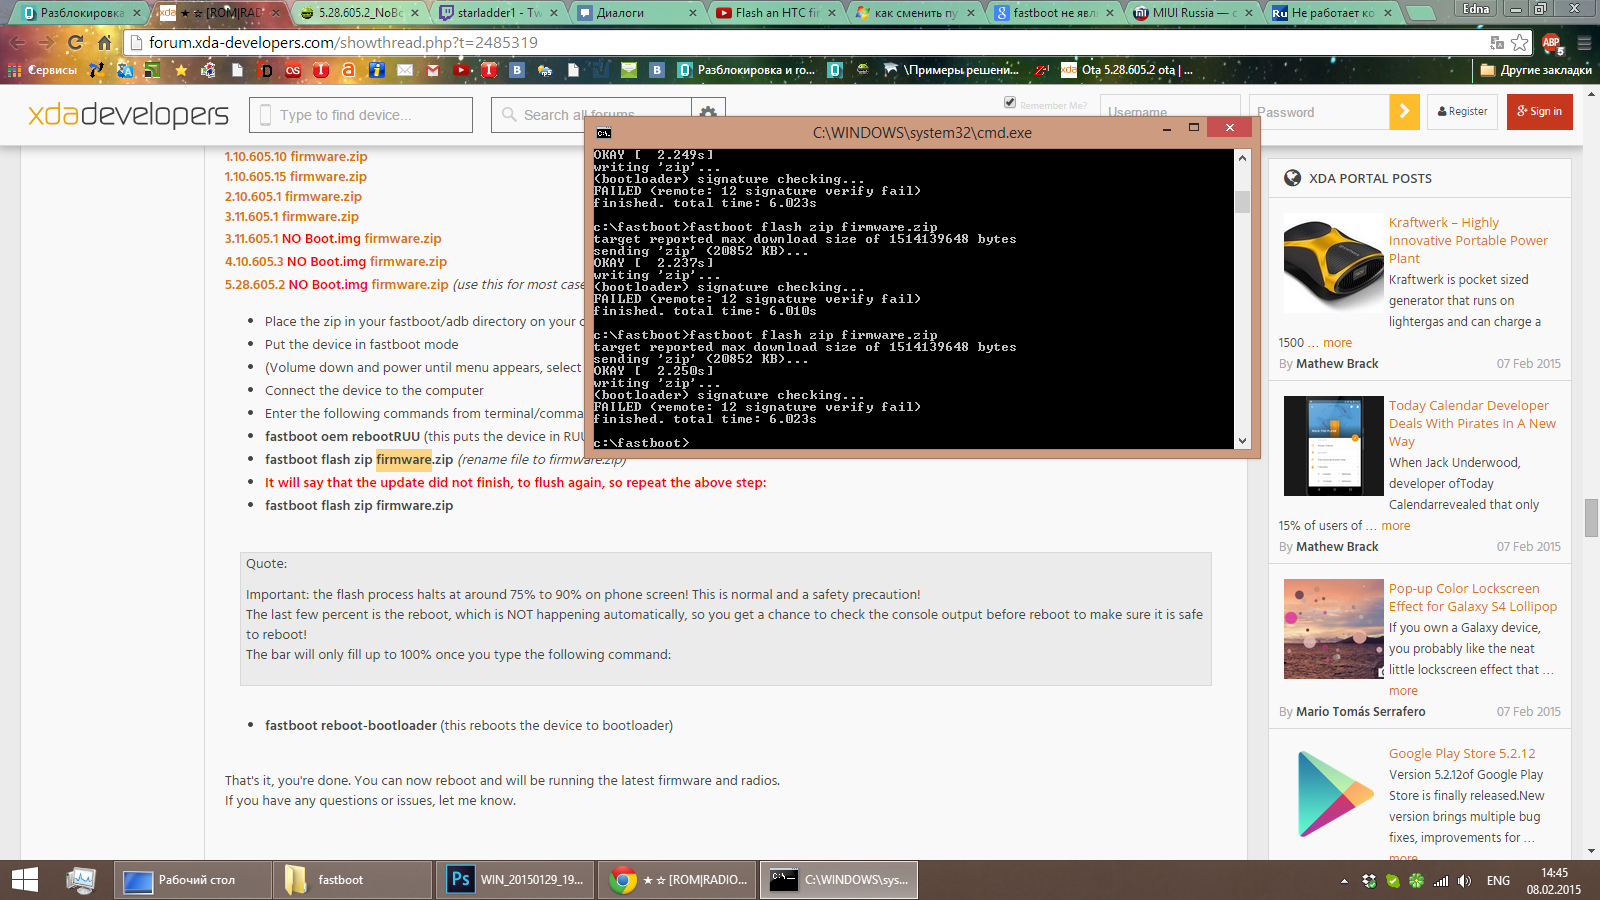This screenshot has width=1600, height=900.
Task: Click the browser Home icon
Action: click(x=104, y=43)
